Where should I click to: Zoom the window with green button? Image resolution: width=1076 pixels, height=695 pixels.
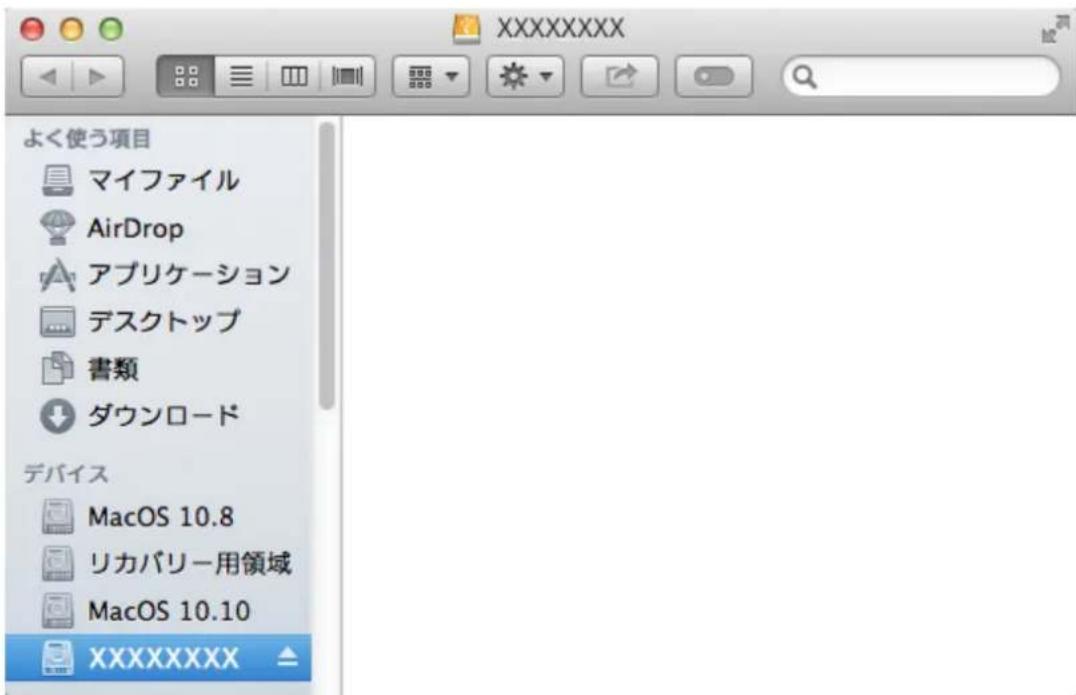pyautogui.click(x=111, y=30)
